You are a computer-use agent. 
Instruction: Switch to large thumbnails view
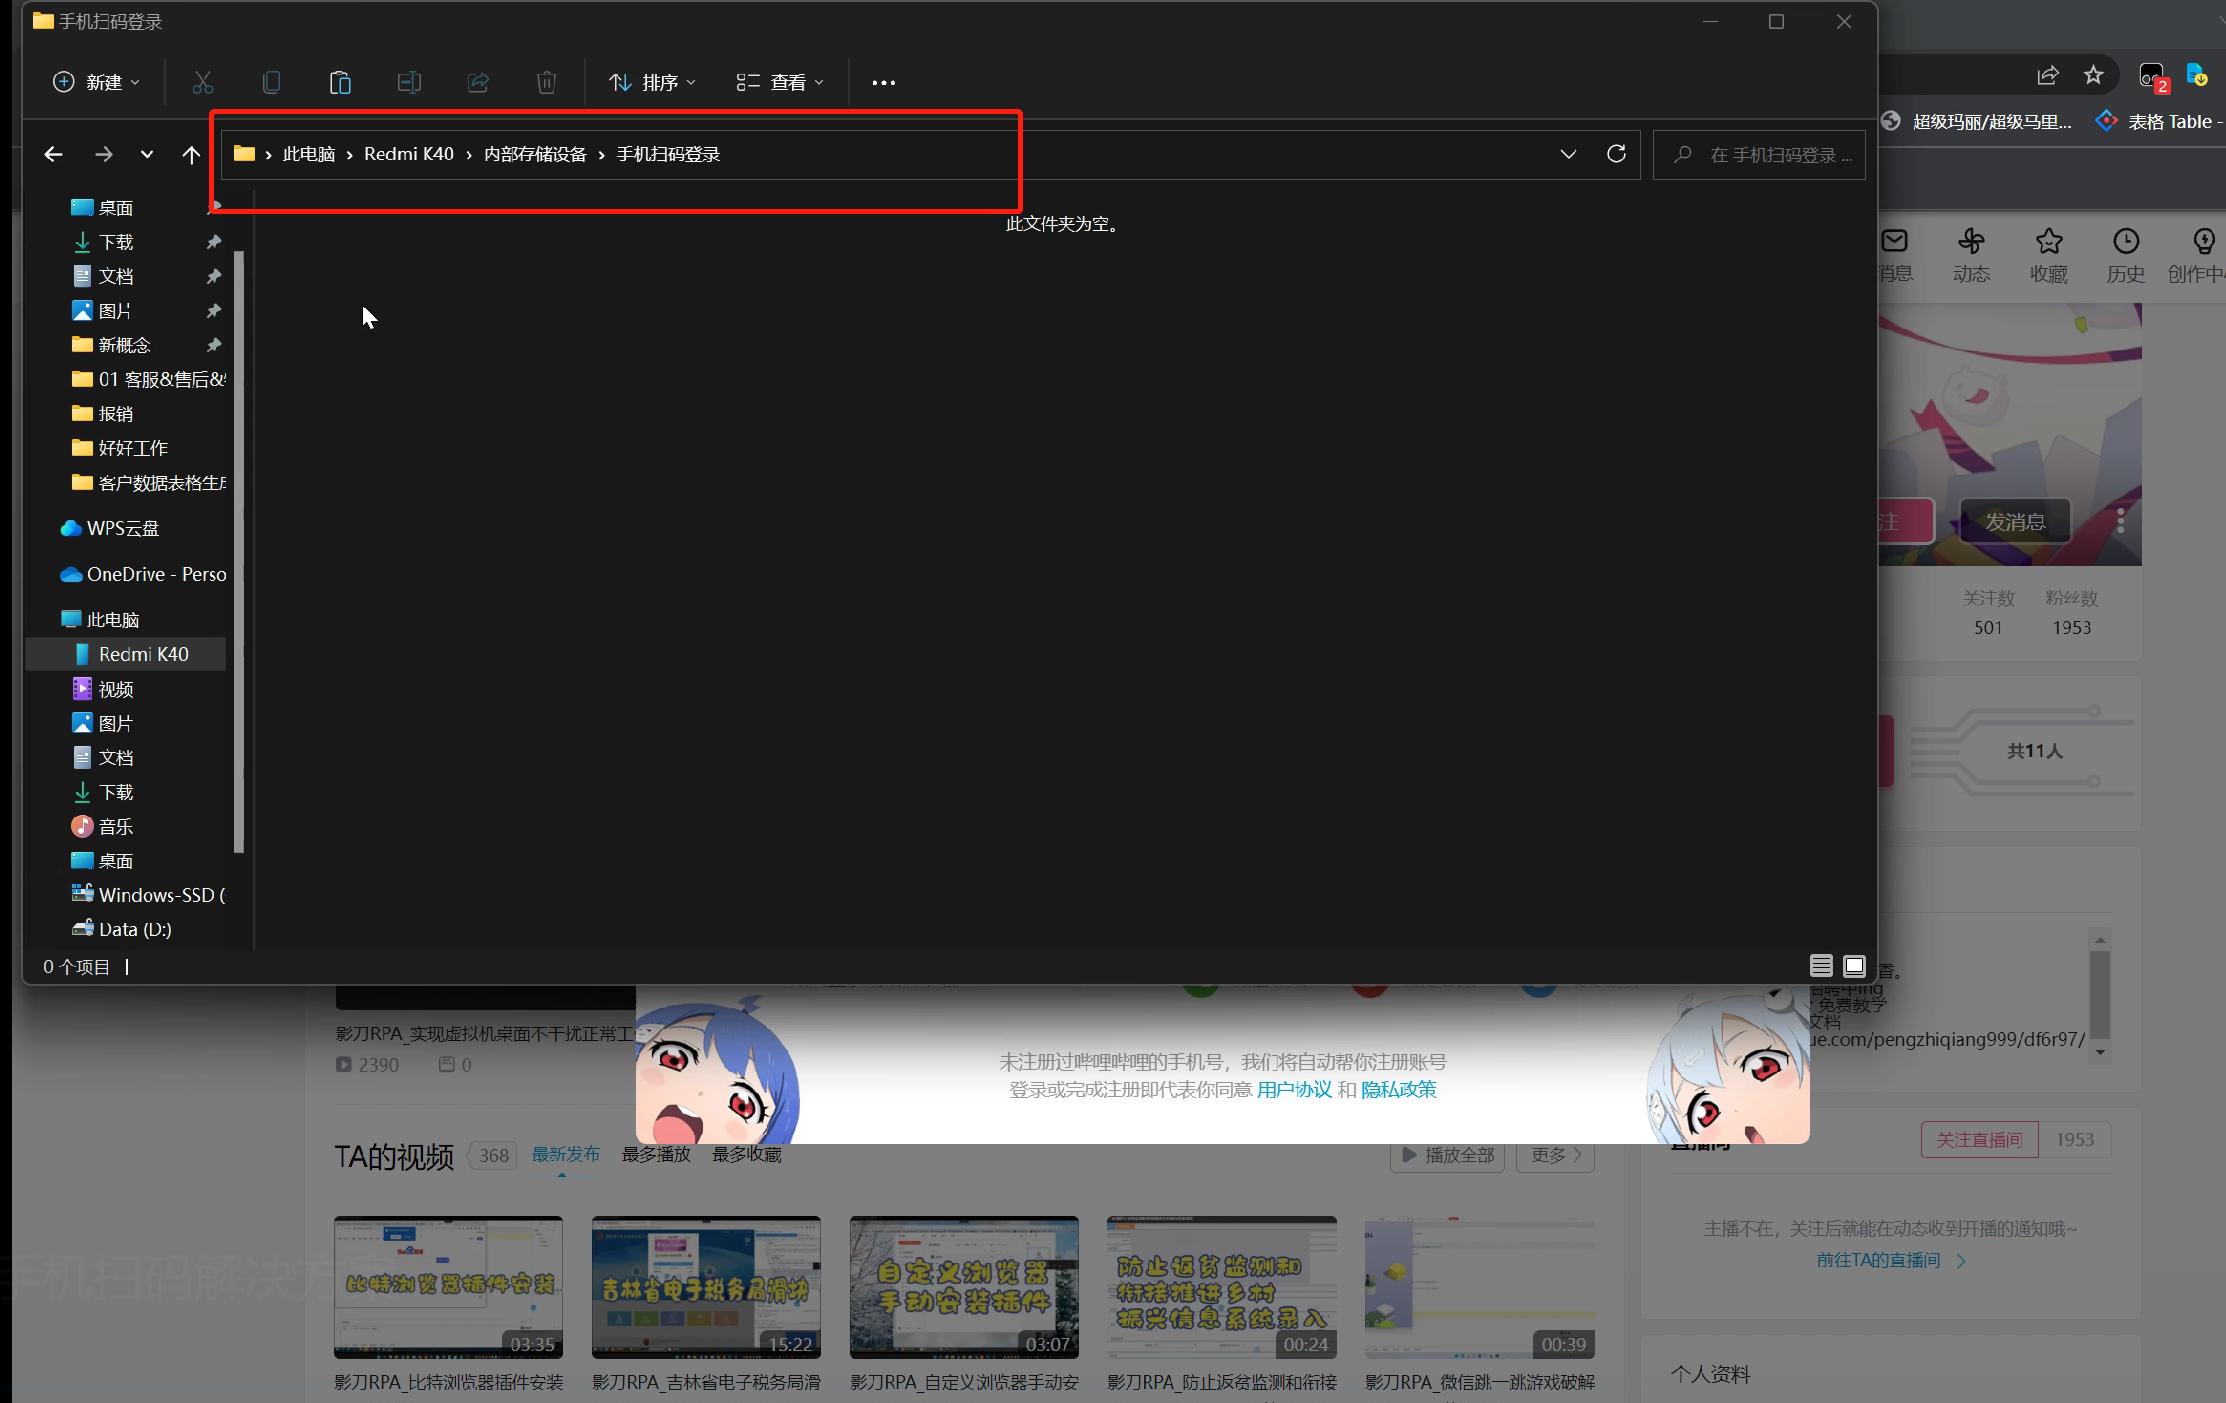tap(1854, 966)
